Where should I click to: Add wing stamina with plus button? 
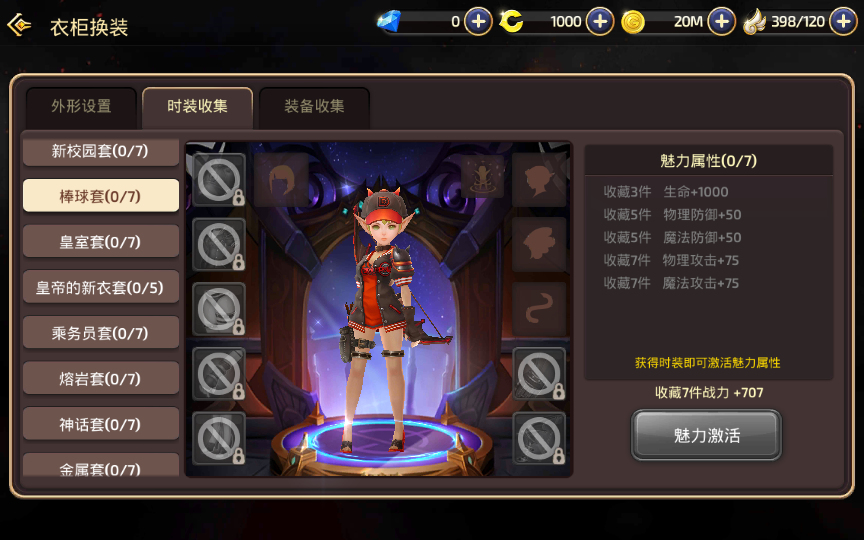pyautogui.click(x=844, y=21)
